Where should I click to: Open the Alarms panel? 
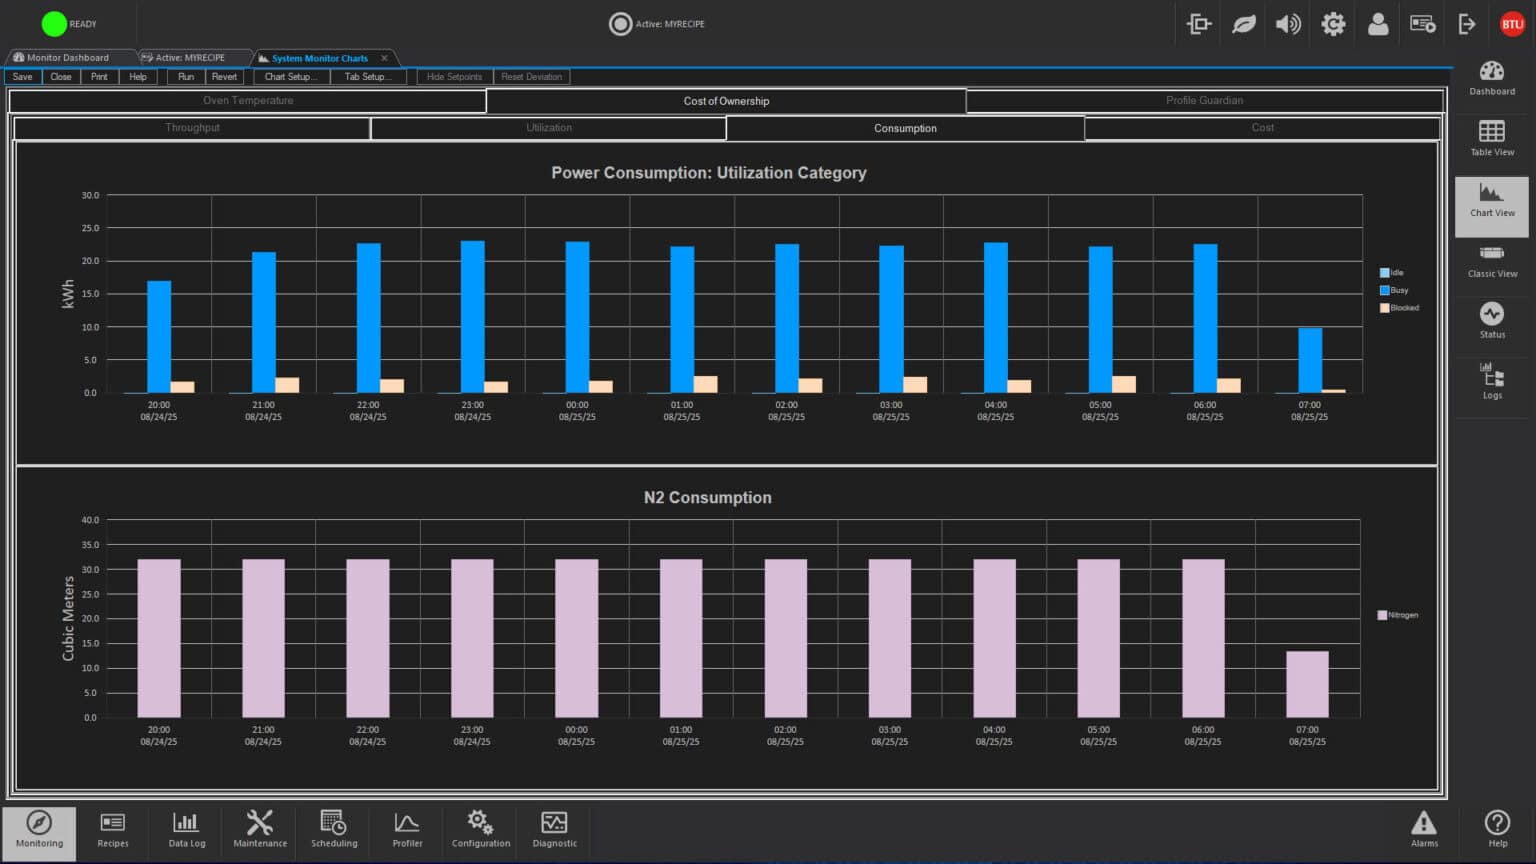(x=1423, y=829)
